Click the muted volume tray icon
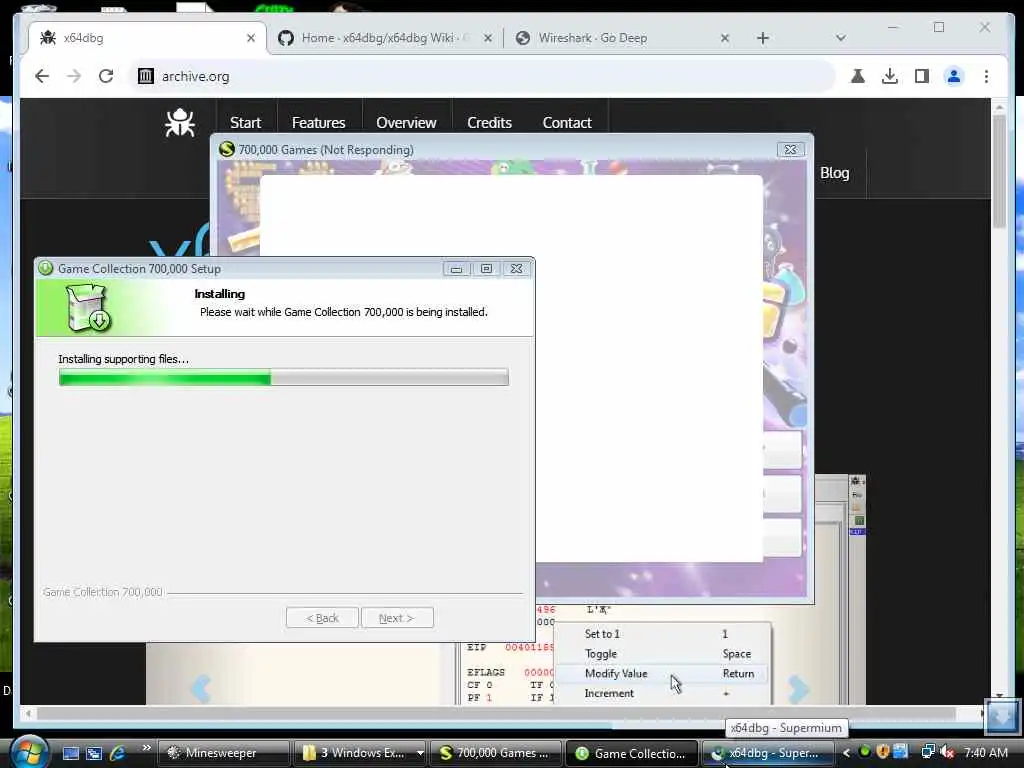The image size is (1024, 768). pos(946,752)
